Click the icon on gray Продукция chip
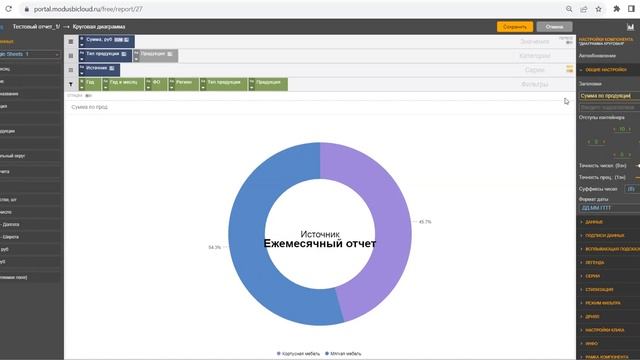 click(170, 54)
